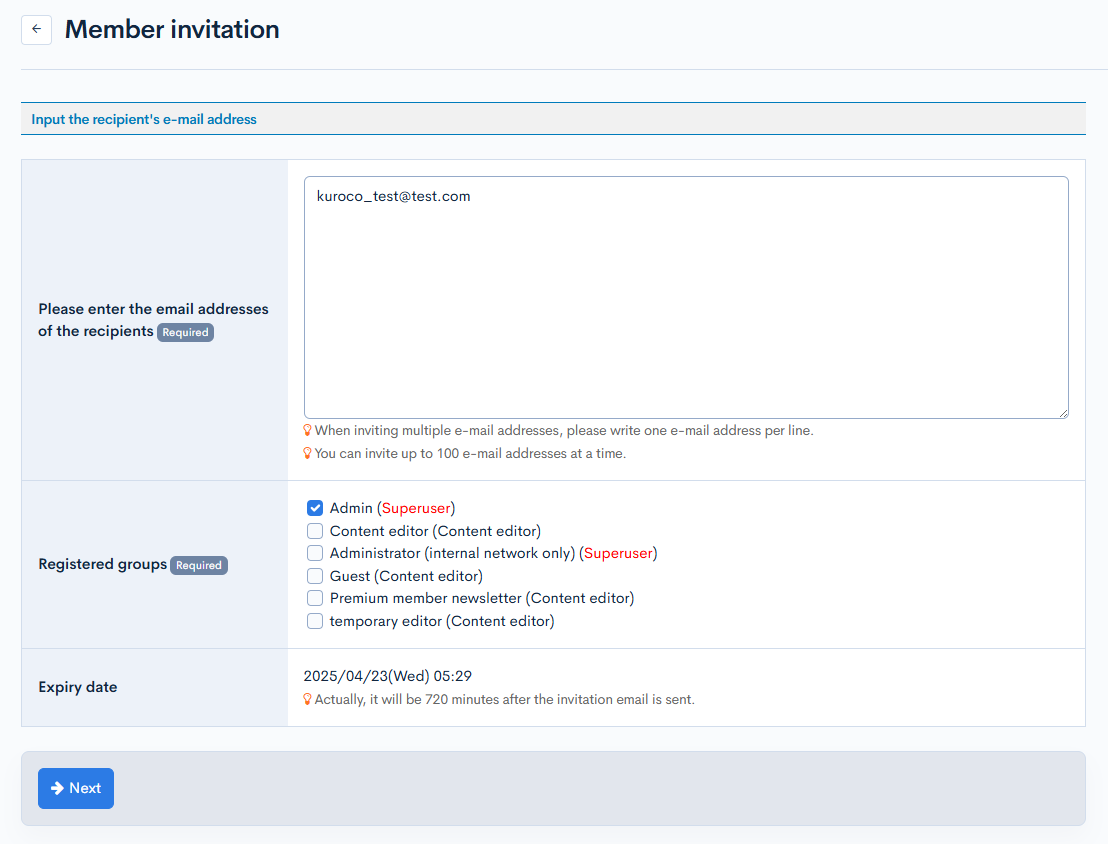Image resolution: width=1108 pixels, height=844 pixels.
Task: Go back using the left arrow button
Action: pyautogui.click(x=36, y=29)
